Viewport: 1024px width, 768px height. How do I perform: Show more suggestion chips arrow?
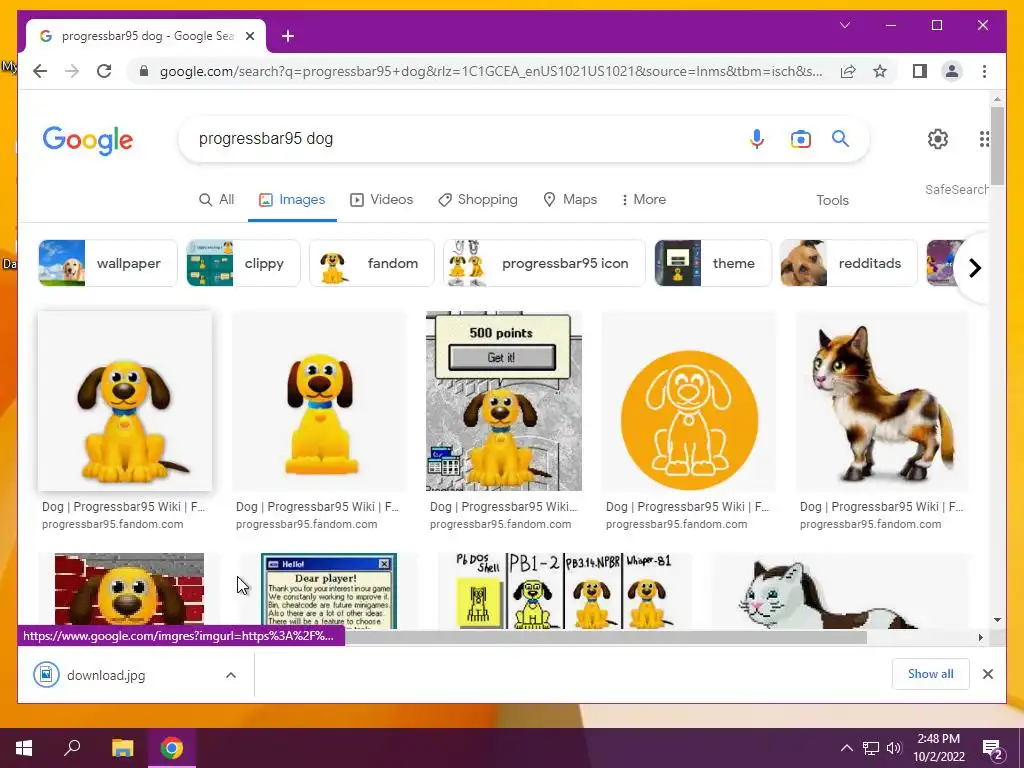974,268
